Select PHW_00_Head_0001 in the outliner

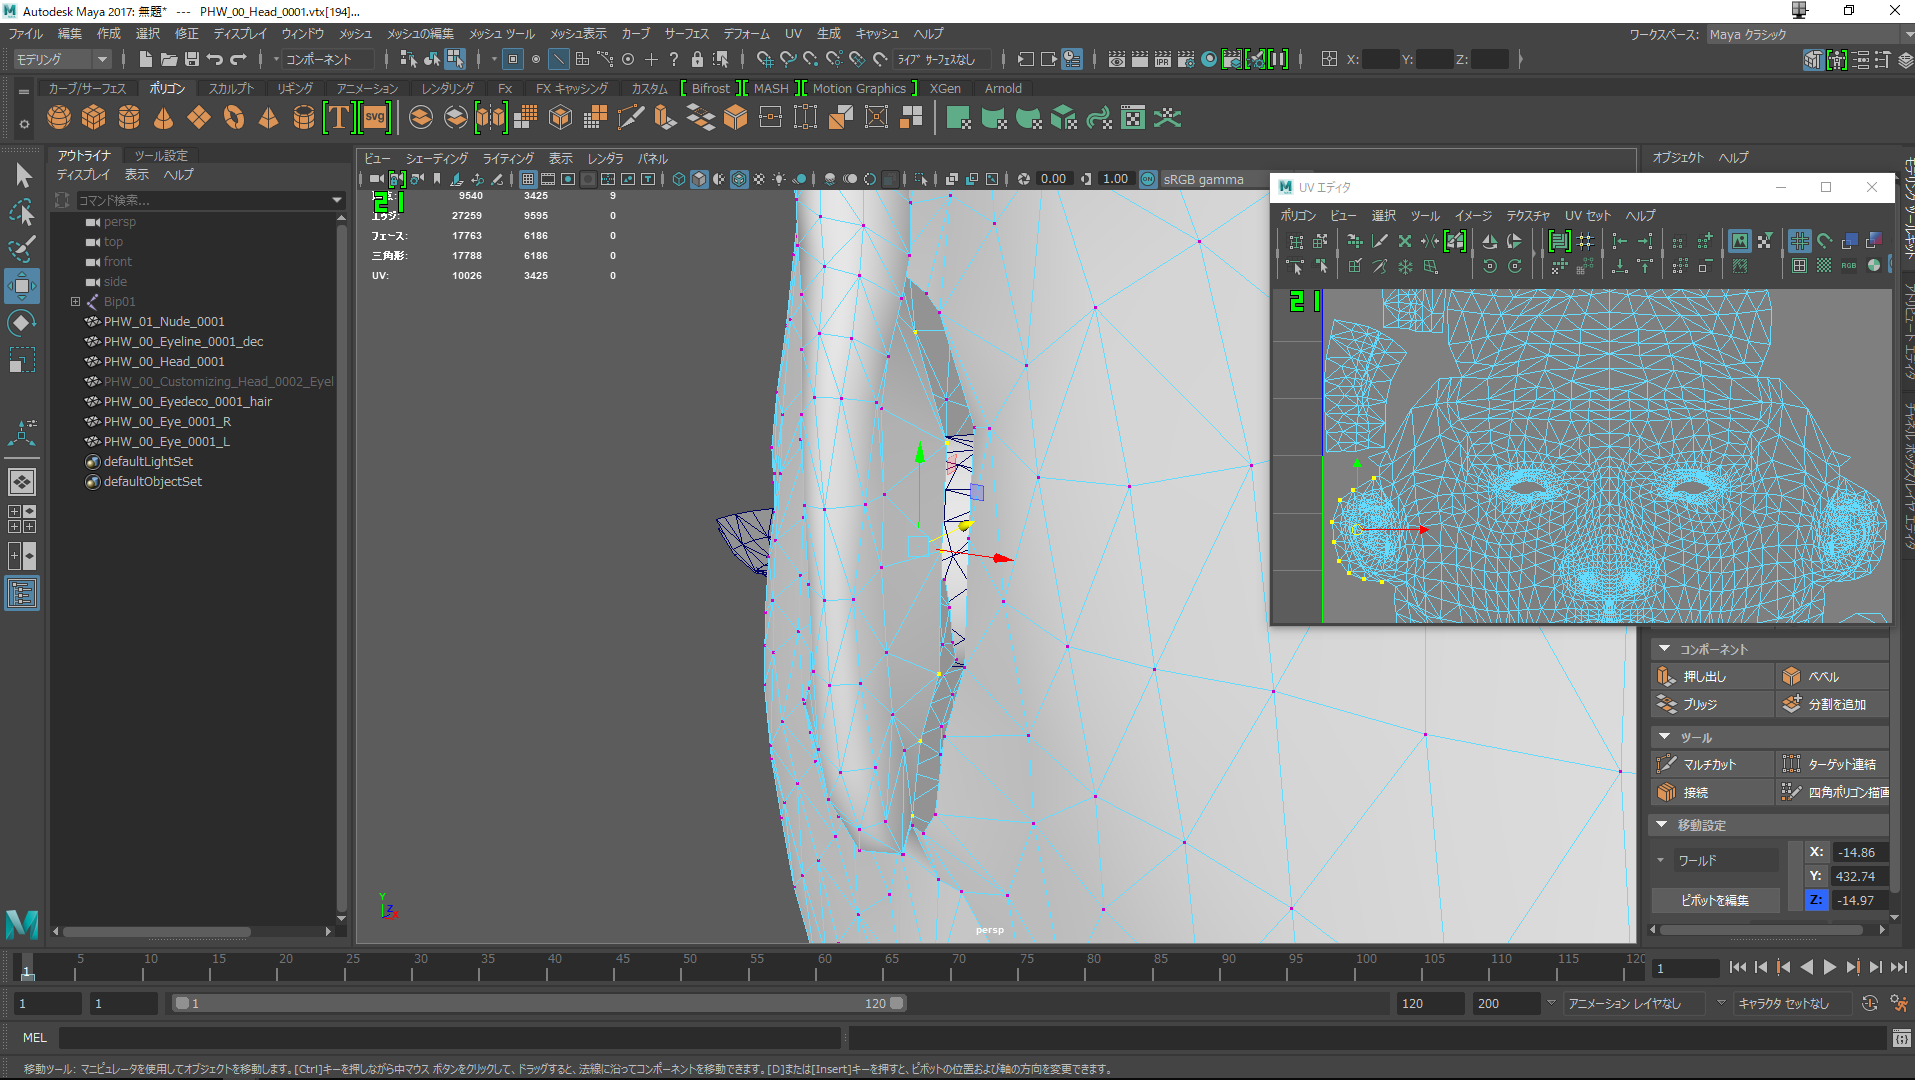164,361
